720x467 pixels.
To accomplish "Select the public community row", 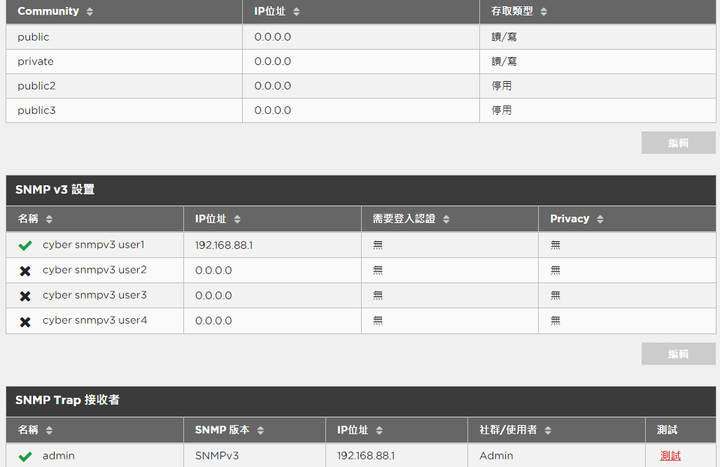I will [361, 37].
